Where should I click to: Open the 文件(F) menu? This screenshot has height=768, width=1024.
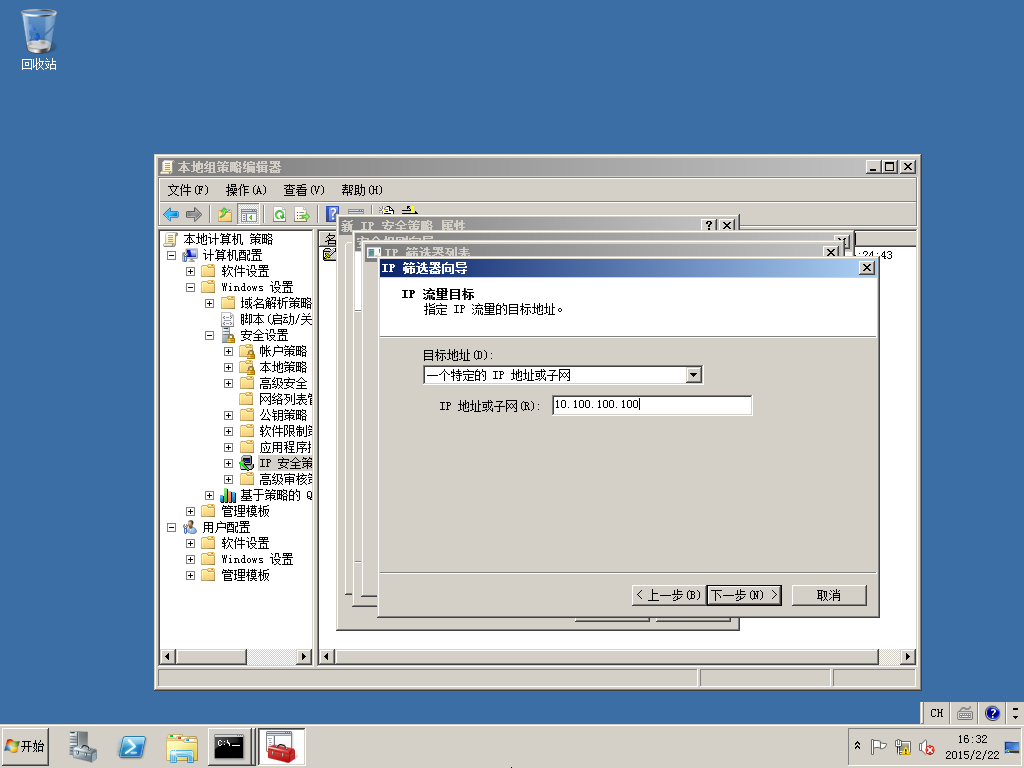point(188,190)
